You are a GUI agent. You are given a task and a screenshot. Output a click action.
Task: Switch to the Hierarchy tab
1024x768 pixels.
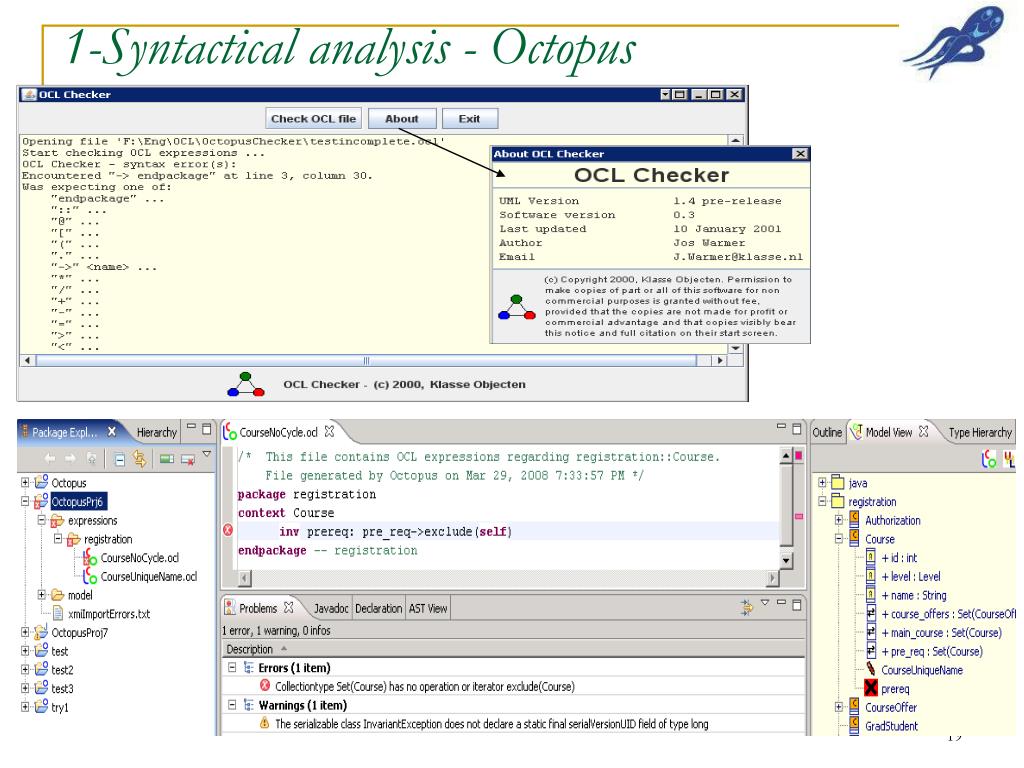coord(157,432)
